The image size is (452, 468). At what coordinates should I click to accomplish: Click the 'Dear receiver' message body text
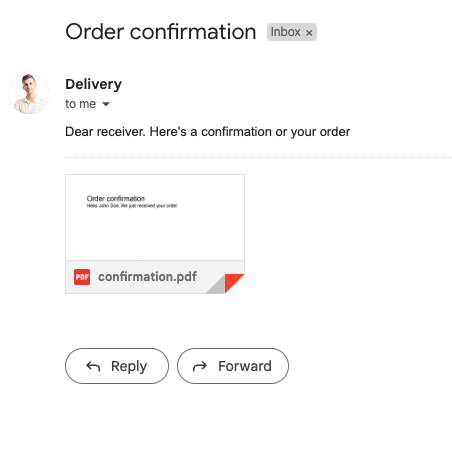207,132
